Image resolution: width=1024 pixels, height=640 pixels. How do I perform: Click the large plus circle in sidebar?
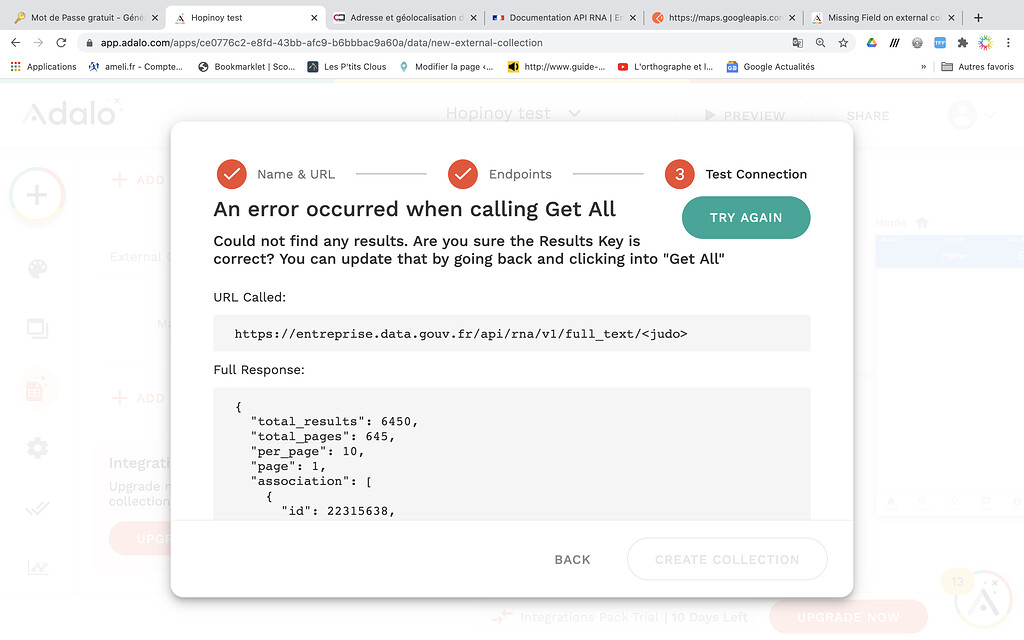(37, 195)
